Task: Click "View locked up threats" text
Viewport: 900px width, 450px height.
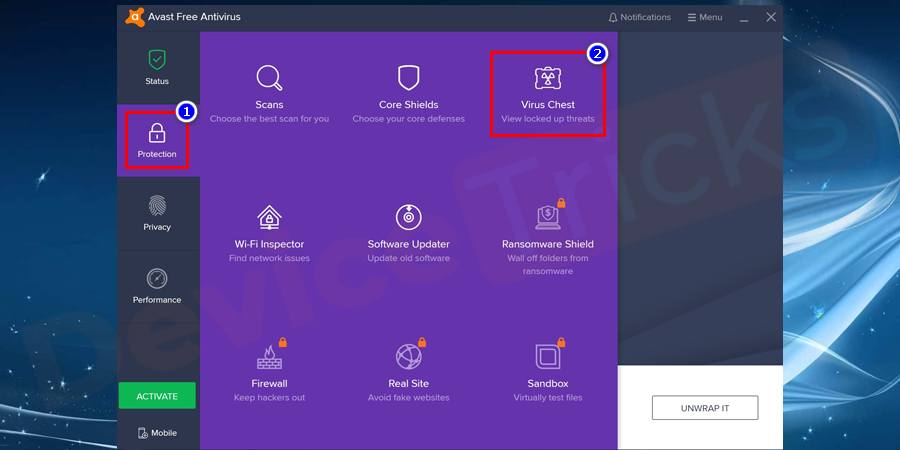Action: (548, 119)
